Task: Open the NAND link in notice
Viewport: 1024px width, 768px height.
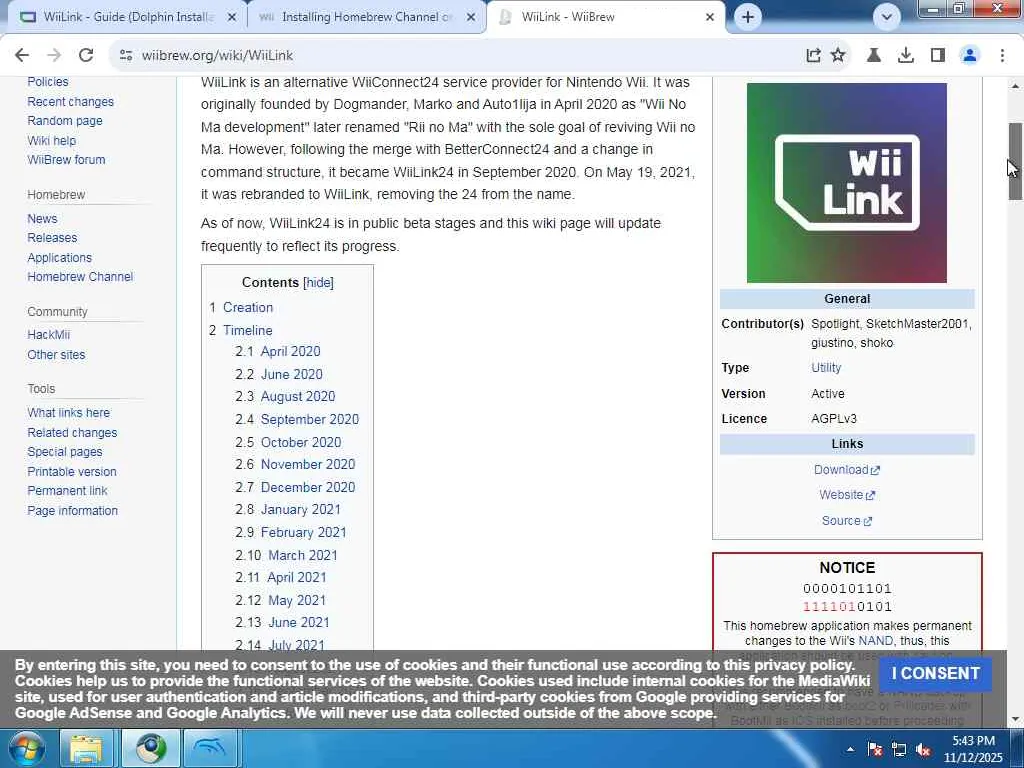Action: coord(875,641)
